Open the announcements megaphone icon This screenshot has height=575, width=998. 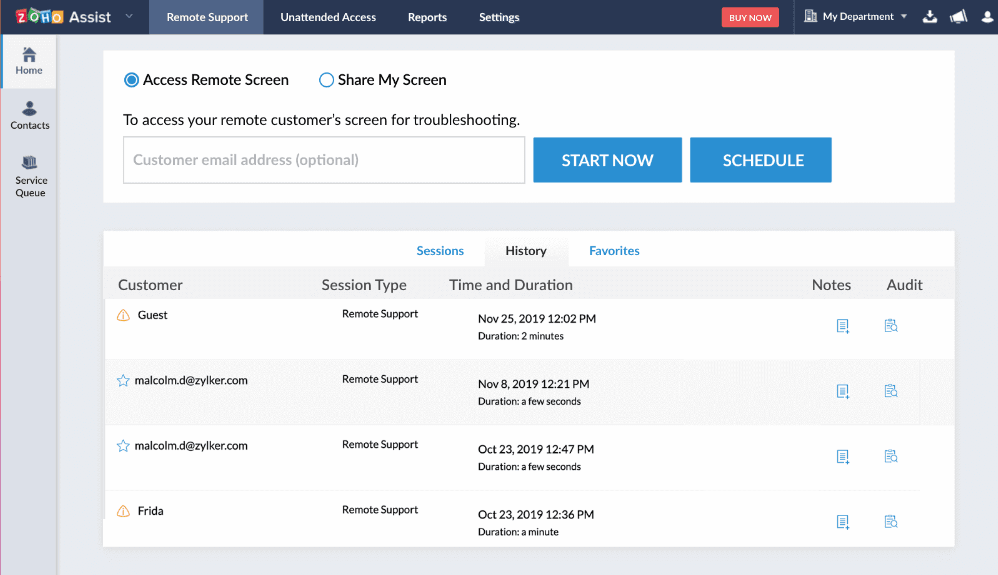click(958, 17)
